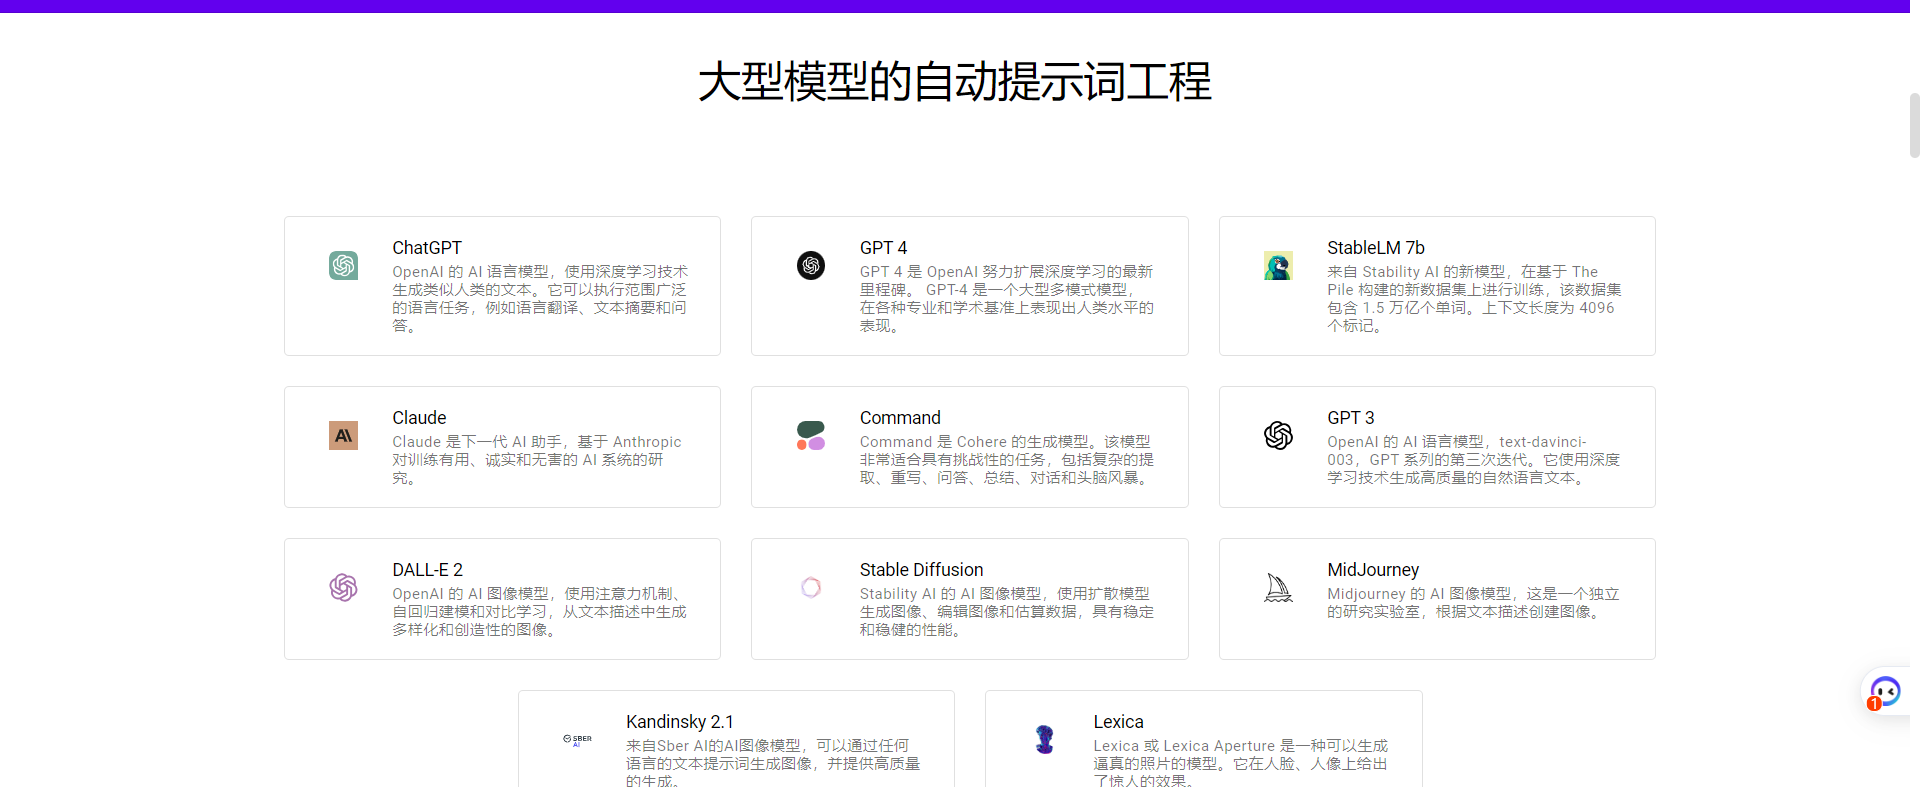Click the Stable Diffusion description paragraph
1920x787 pixels.
1007,612
